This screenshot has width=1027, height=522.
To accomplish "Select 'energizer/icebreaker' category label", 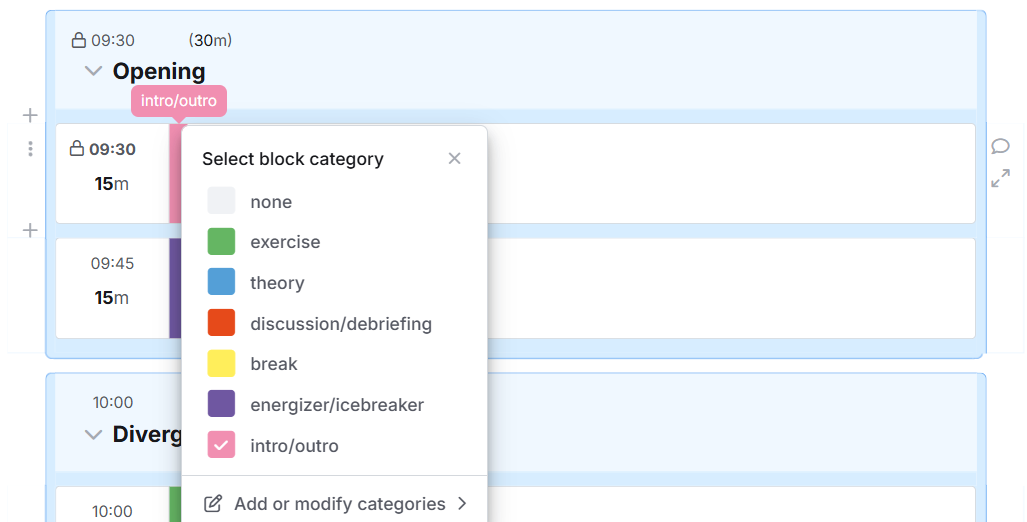I will [337, 405].
